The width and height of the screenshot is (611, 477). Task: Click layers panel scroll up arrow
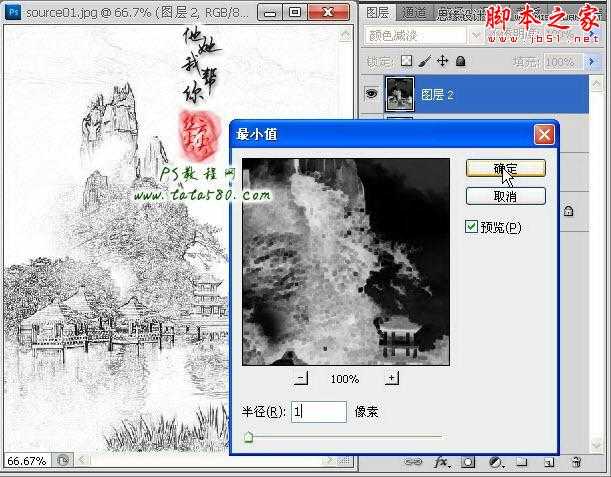tap(596, 83)
